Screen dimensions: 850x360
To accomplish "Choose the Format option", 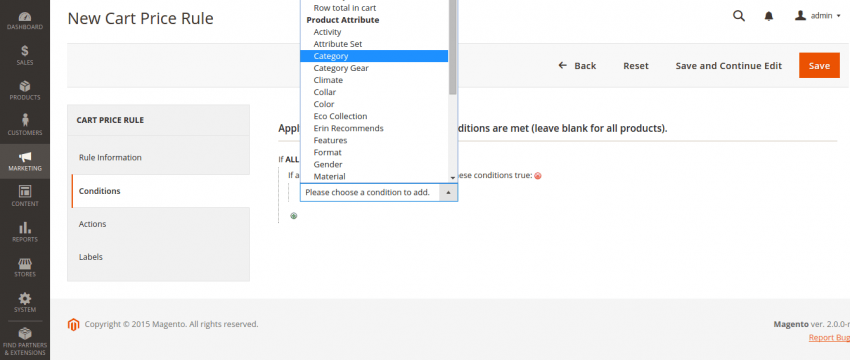I will tap(327, 152).
